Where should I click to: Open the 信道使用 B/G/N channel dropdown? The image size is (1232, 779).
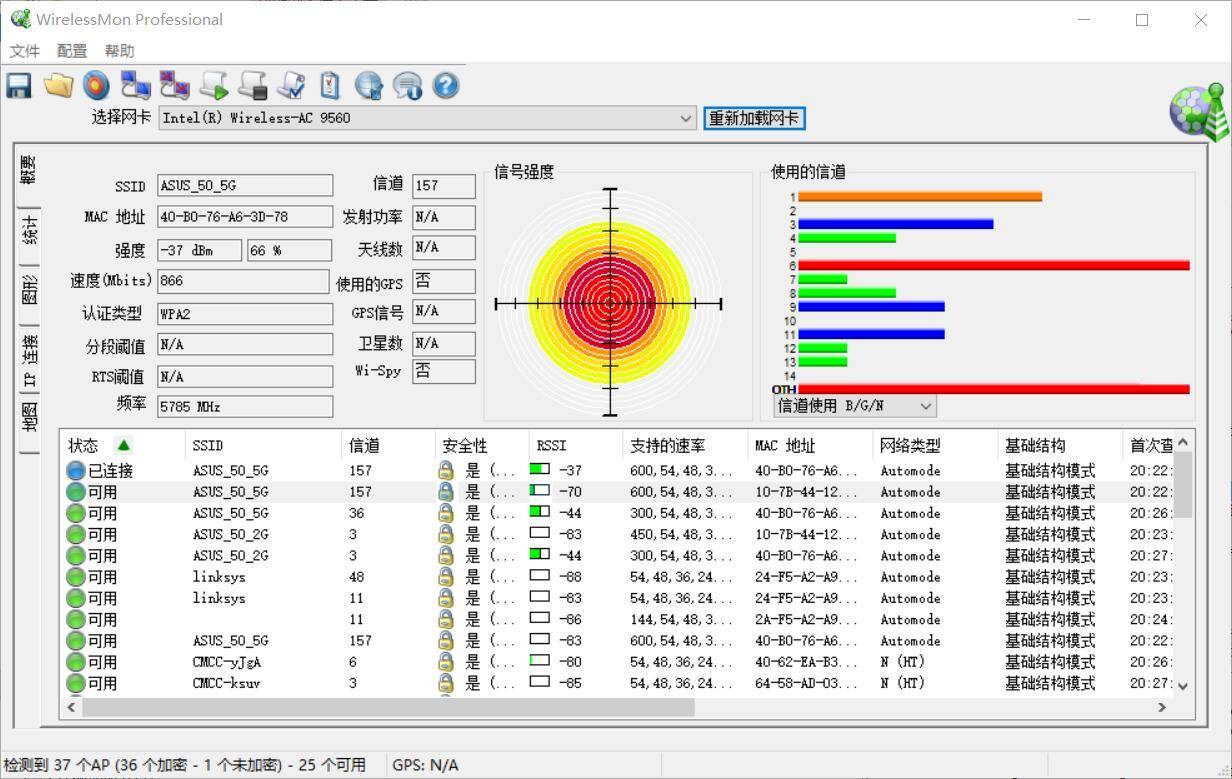925,405
